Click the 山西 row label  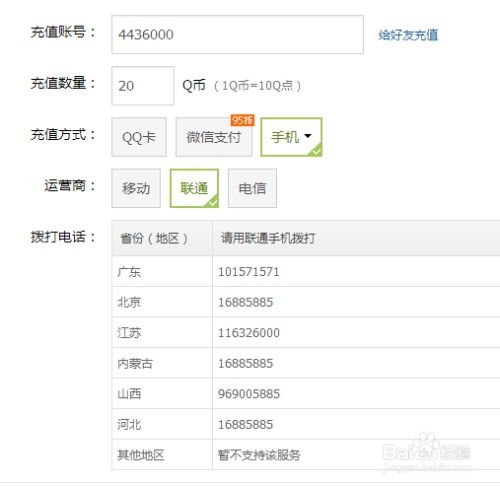tap(129, 394)
